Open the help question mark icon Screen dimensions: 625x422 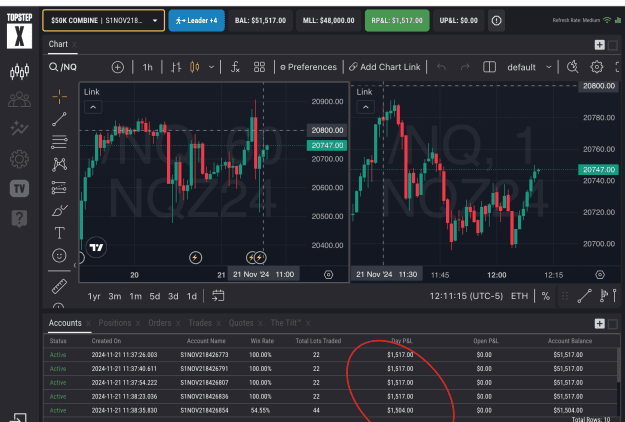pyautogui.click(x=19, y=218)
